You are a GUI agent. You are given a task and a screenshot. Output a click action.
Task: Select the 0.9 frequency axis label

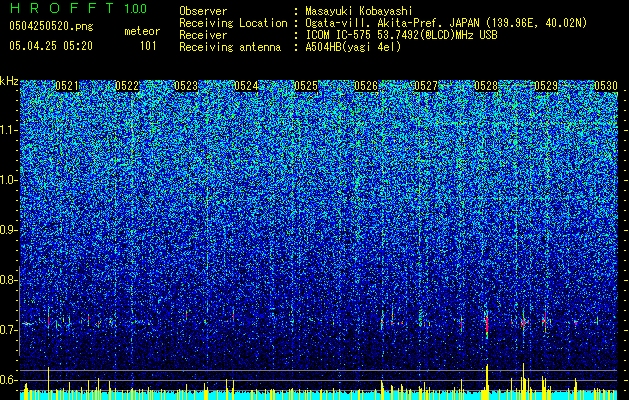8,230
